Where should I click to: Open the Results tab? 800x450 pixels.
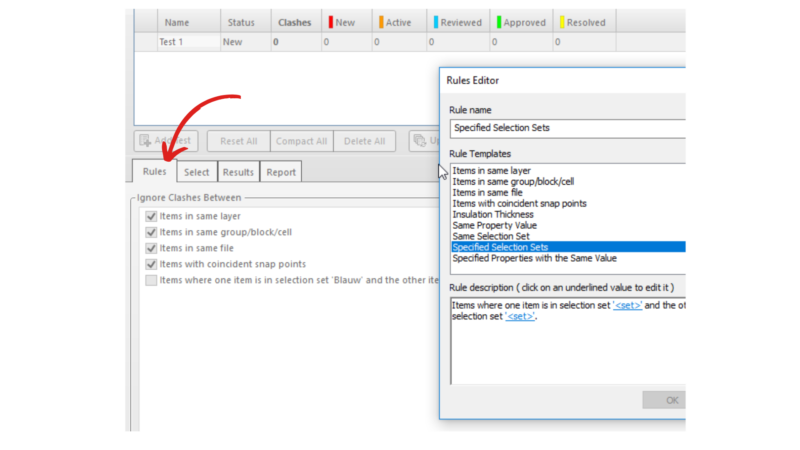point(238,172)
